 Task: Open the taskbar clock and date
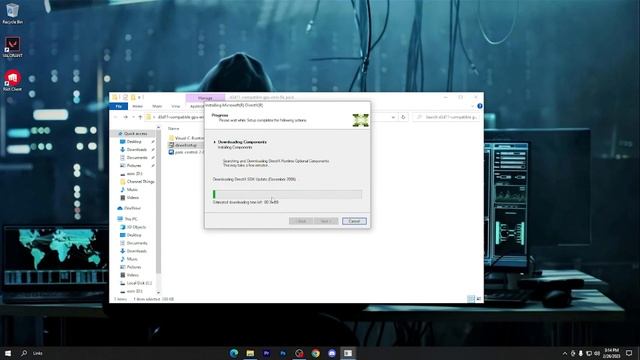coord(611,353)
